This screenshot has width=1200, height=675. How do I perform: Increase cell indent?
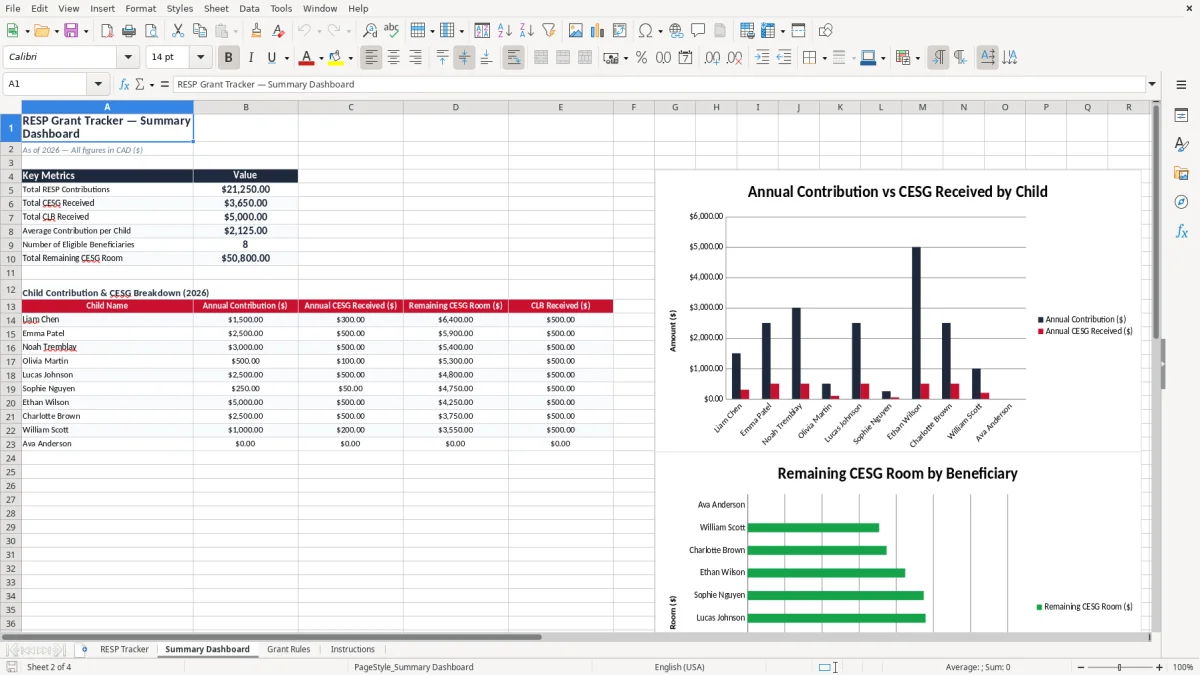[x=762, y=58]
